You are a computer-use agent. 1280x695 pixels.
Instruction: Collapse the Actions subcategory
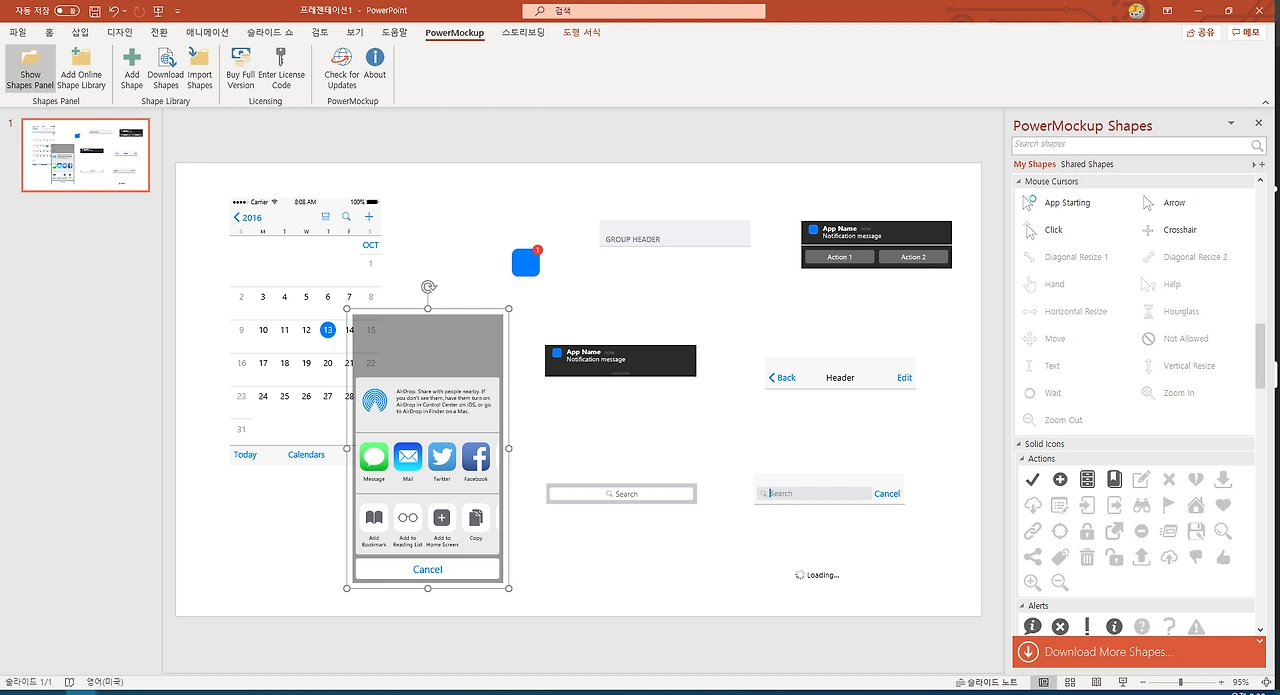point(1021,459)
